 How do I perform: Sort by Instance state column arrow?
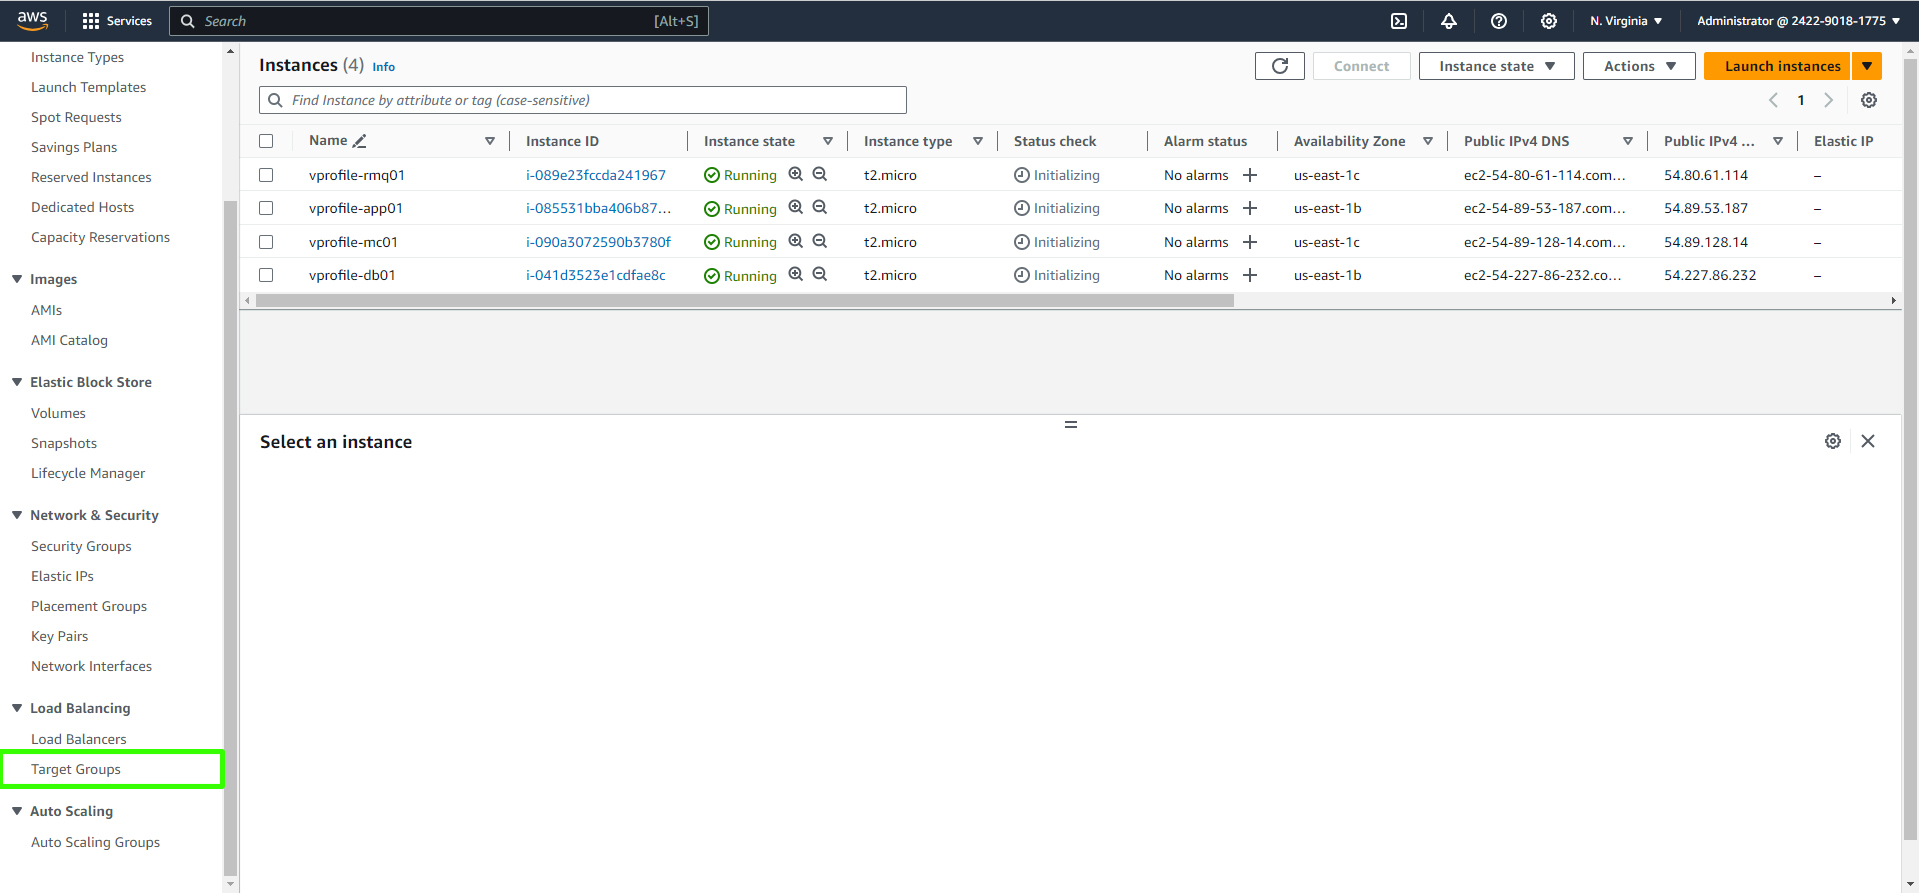828,141
